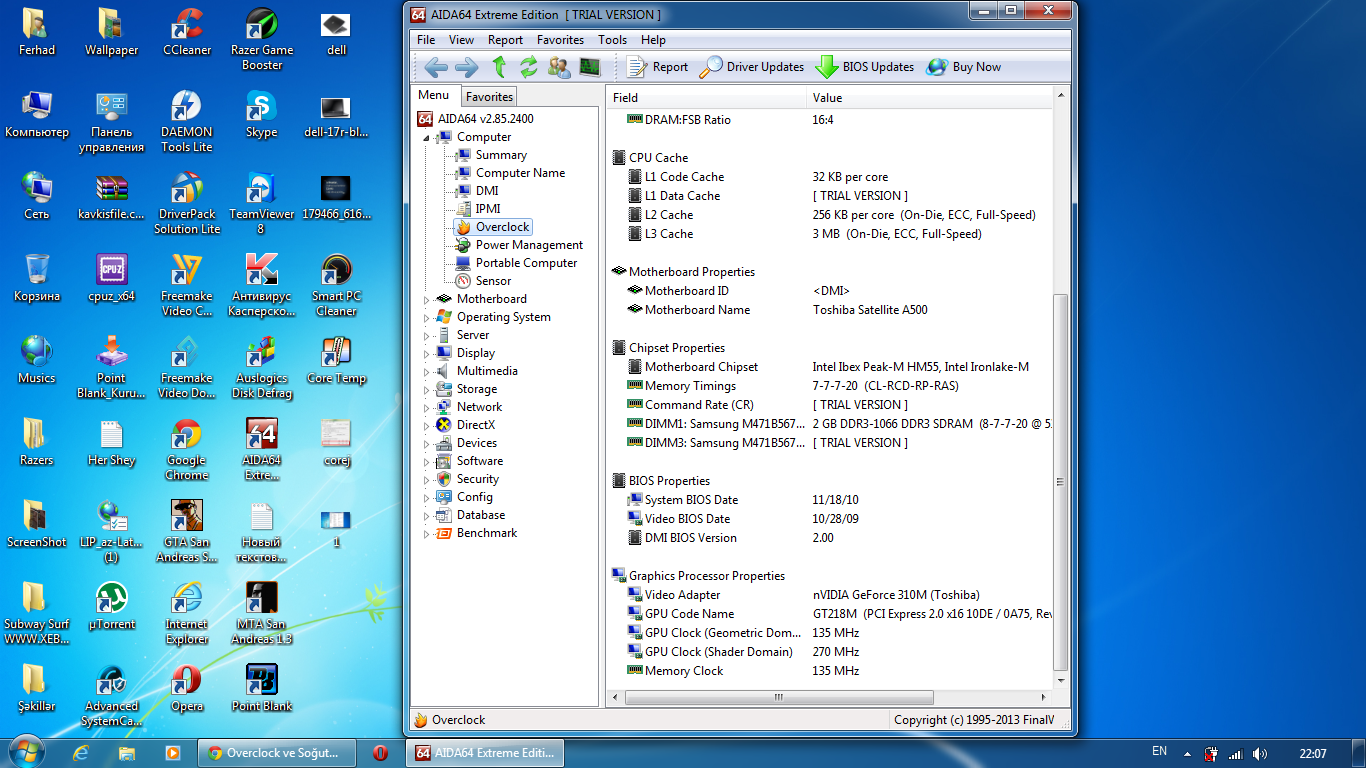Open Razer Game Booster desktop icon
Screen dimensions: 1366x768
pyautogui.click(x=262, y=40)
